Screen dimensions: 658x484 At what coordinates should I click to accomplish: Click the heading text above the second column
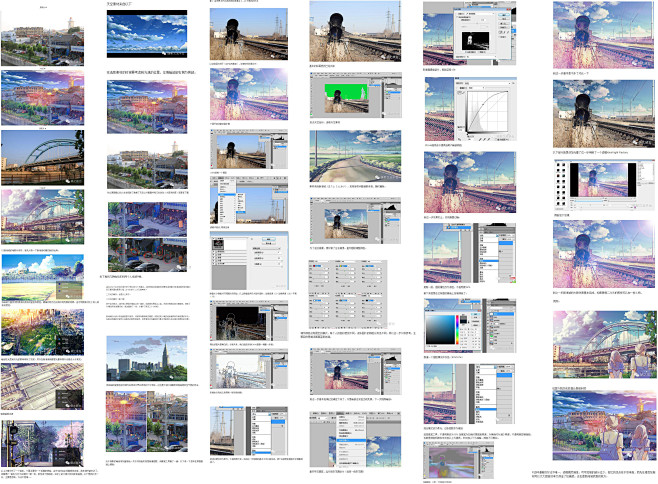tap(125, 4)
